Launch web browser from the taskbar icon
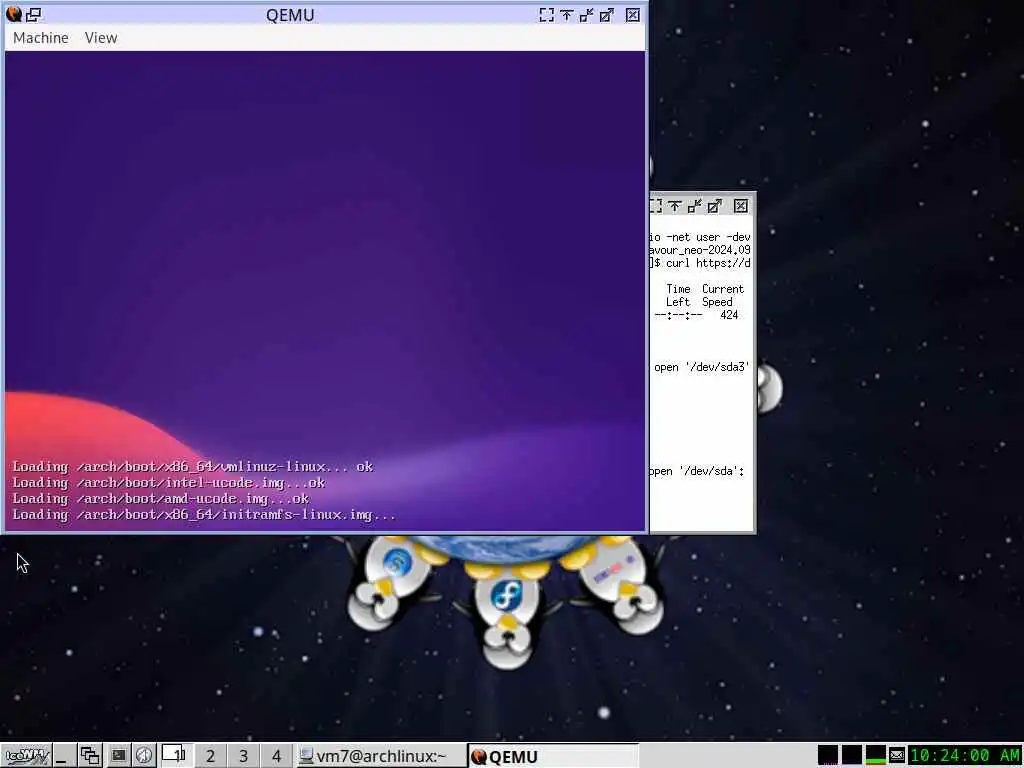 144,756
